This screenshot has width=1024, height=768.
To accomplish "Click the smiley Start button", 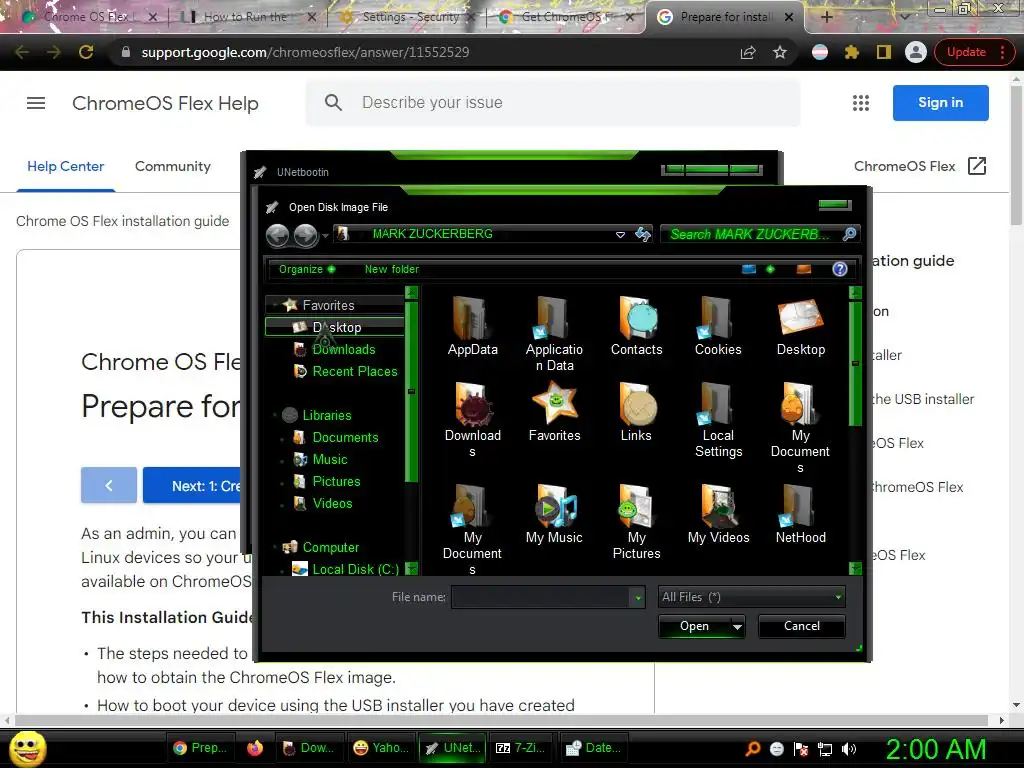I will click(x=27, y=749).
